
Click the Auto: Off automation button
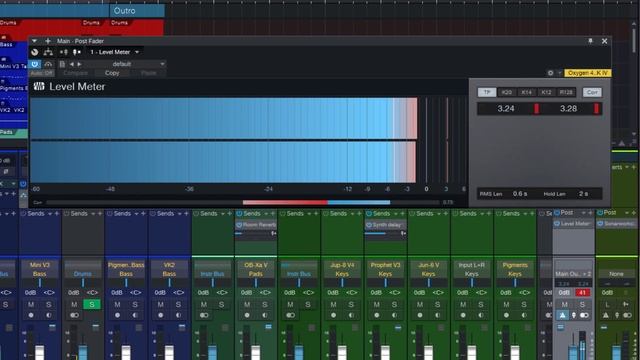pos(42,73)
